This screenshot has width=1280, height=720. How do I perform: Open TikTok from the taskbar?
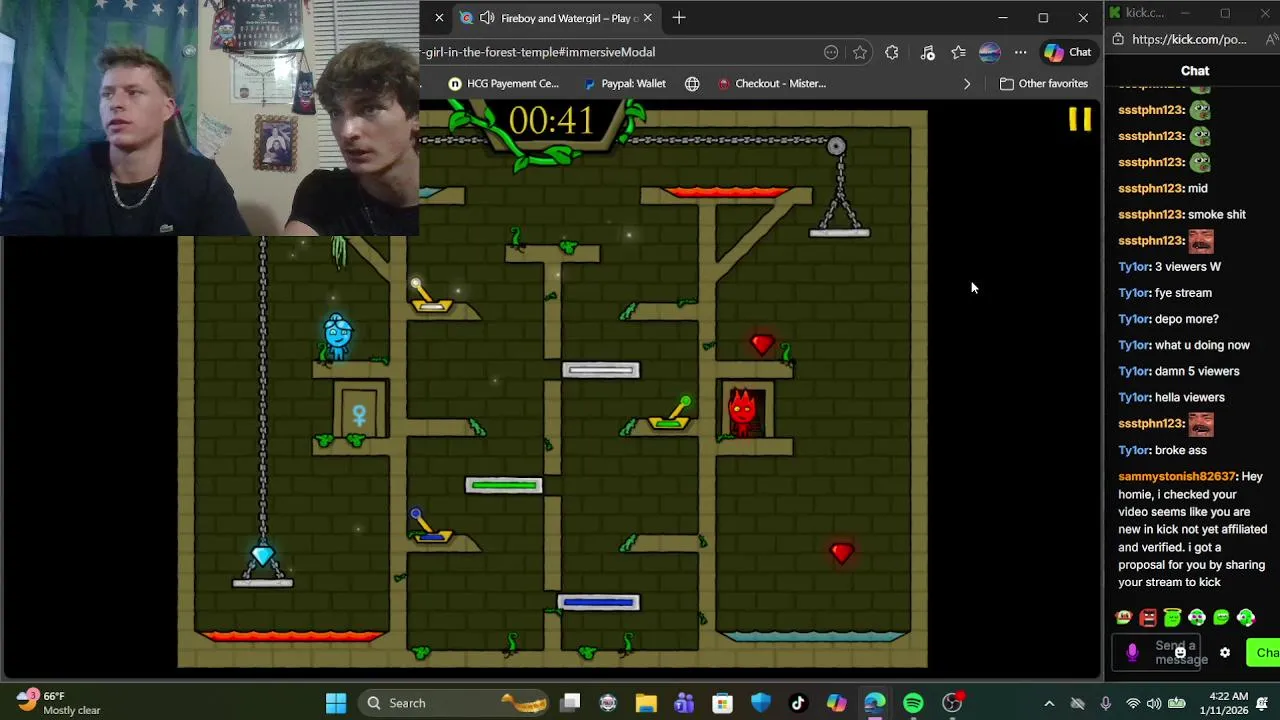tap(798, 703)
